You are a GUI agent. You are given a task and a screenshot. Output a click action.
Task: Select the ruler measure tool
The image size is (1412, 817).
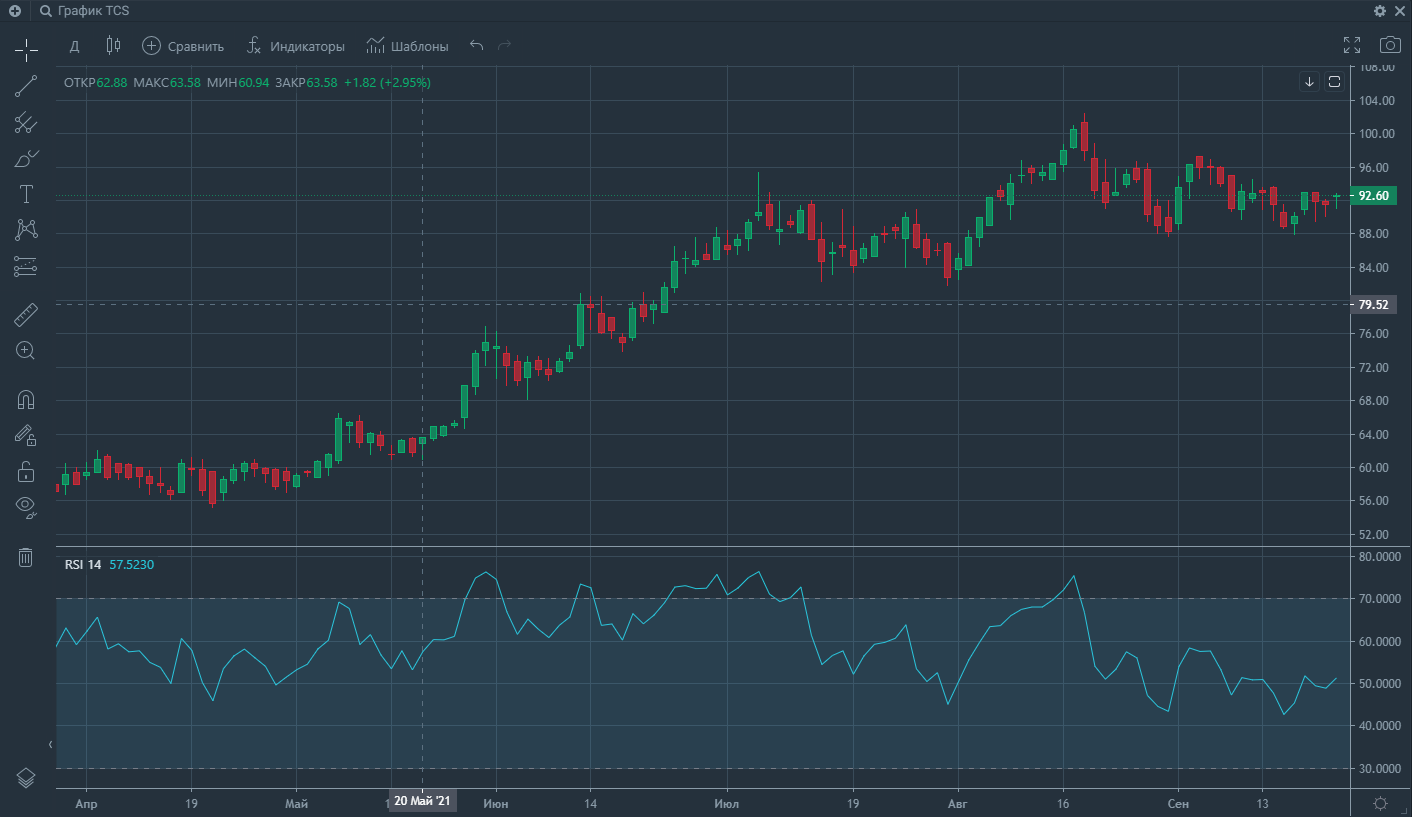(x=26, y=316)
